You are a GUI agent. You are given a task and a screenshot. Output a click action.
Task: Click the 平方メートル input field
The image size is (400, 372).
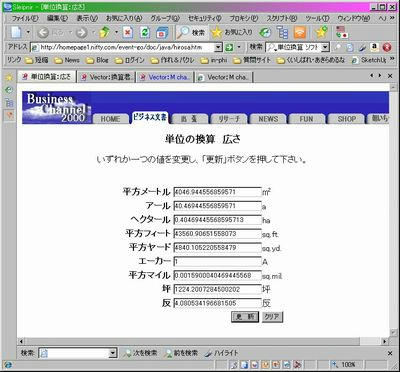point(217,192)
